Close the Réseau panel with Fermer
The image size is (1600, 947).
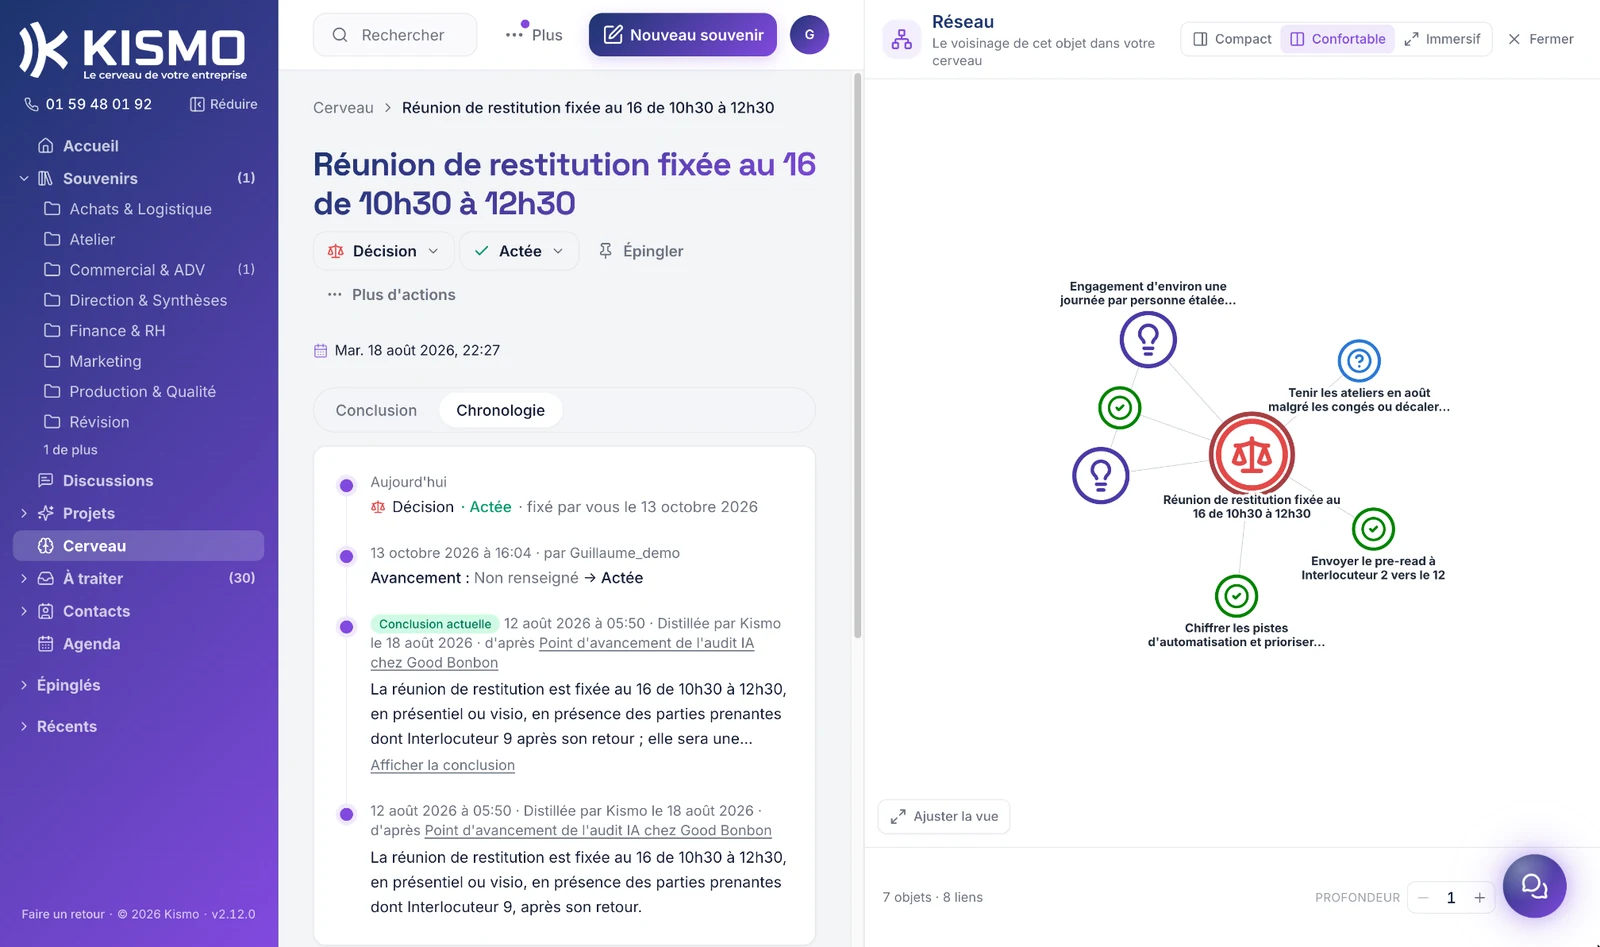point(1541,39)
